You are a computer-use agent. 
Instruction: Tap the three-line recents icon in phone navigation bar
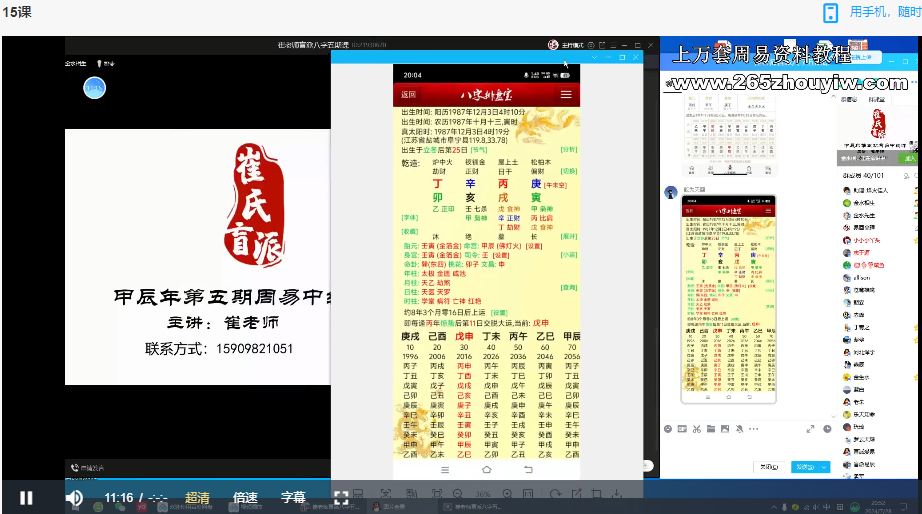pos(444,469)
